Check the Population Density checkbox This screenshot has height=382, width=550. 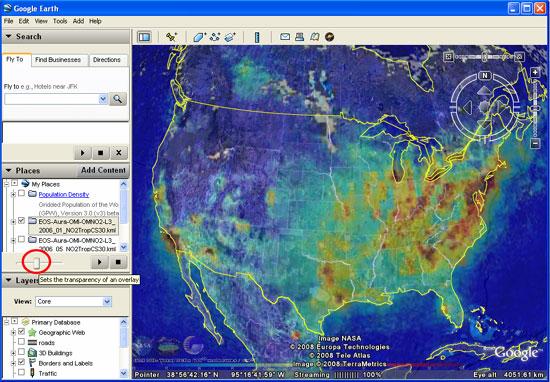21,193
